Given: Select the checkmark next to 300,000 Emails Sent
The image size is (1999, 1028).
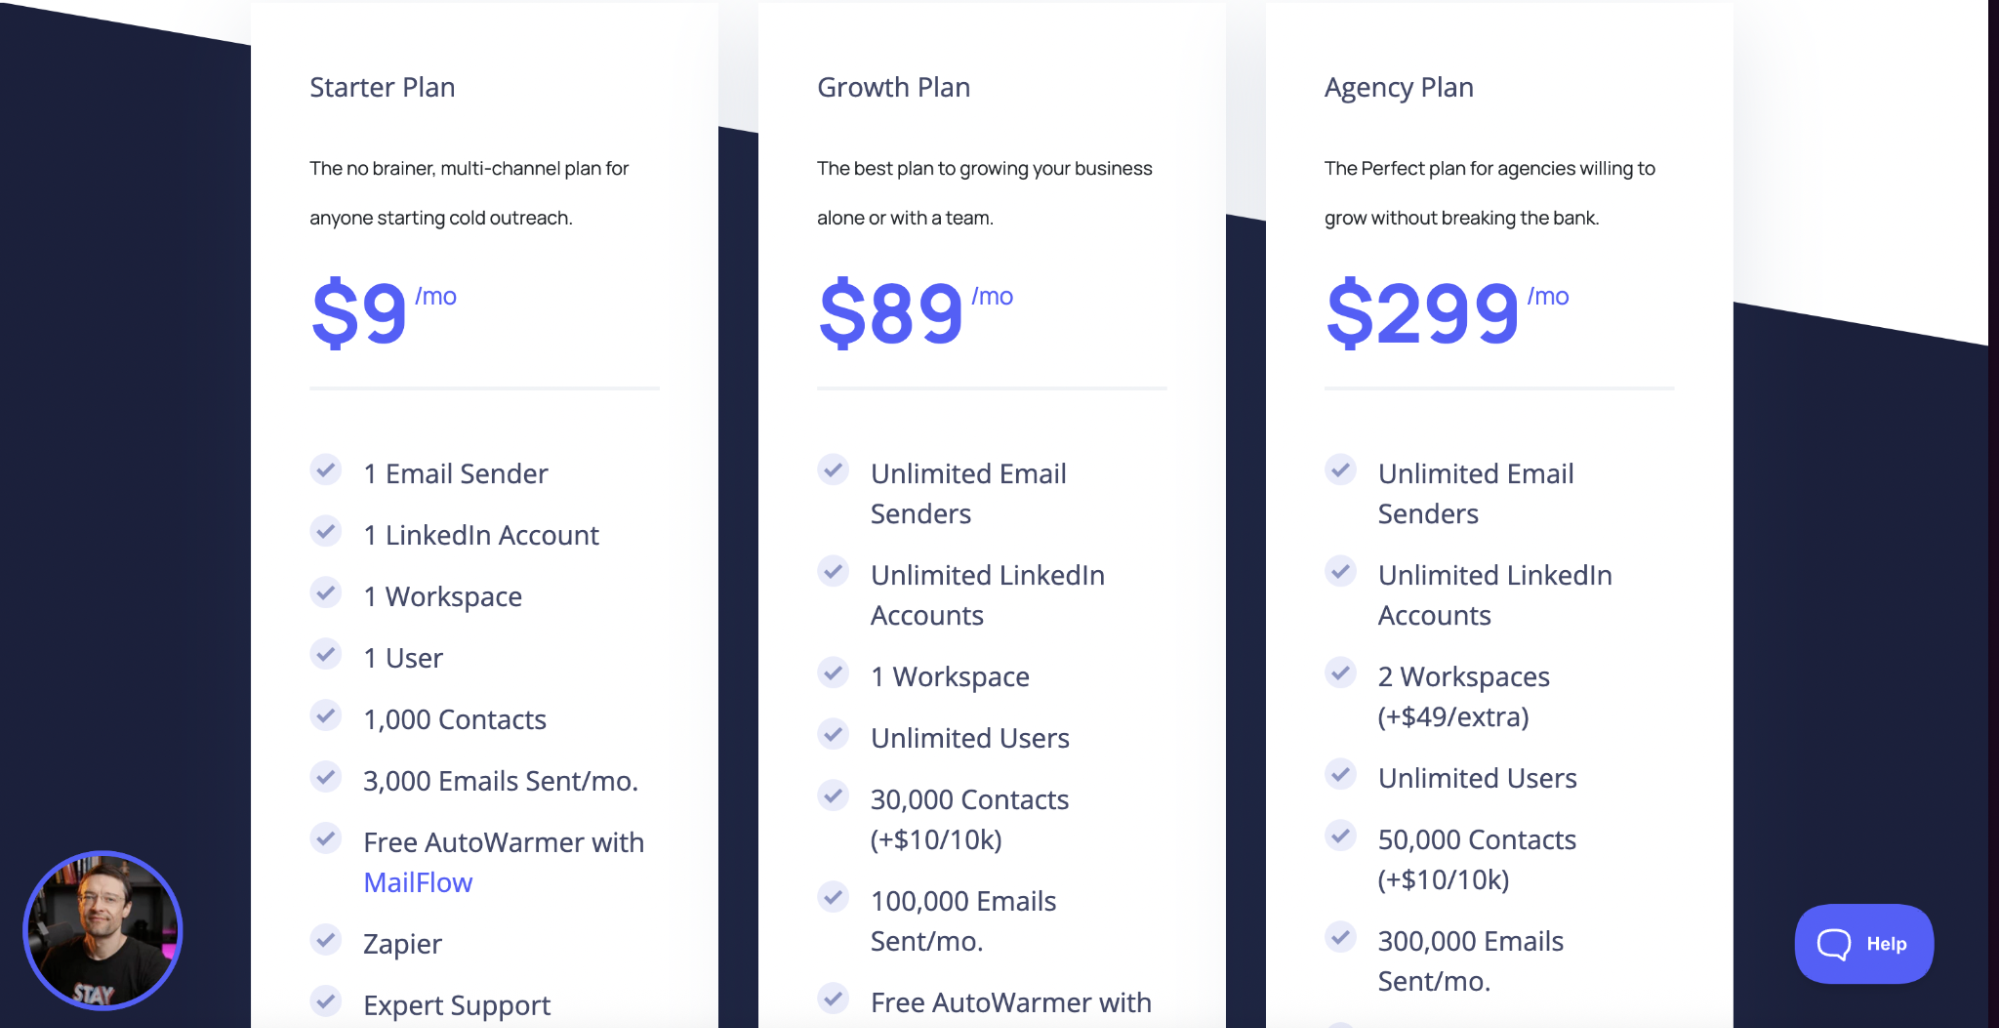Looking at the screenshot, I should 1340,938.
